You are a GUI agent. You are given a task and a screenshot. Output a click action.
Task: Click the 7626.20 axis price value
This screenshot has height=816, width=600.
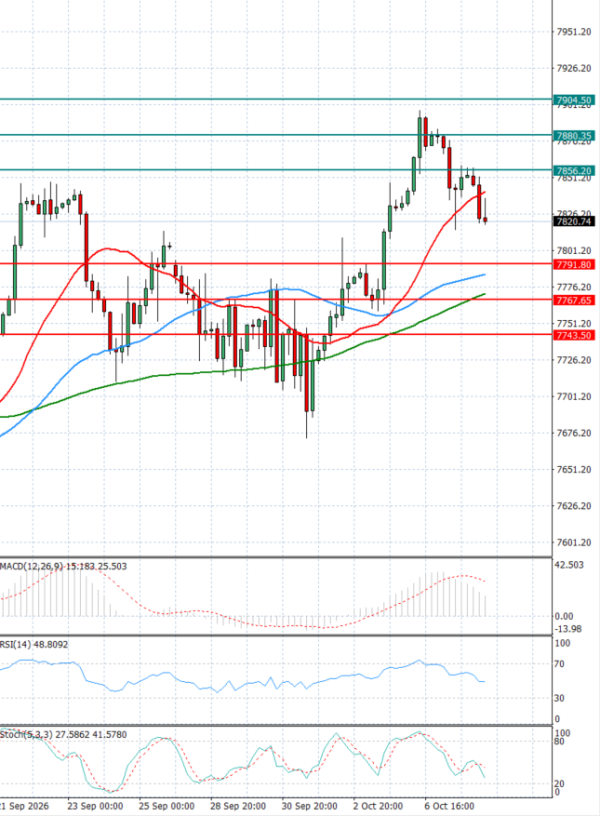click(574, 505)
